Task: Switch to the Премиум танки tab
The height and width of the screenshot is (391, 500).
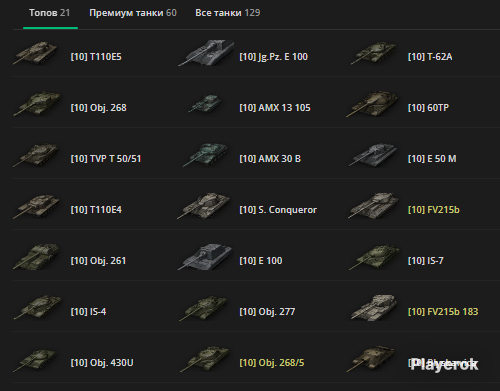Action: click(x=133, y=13)
